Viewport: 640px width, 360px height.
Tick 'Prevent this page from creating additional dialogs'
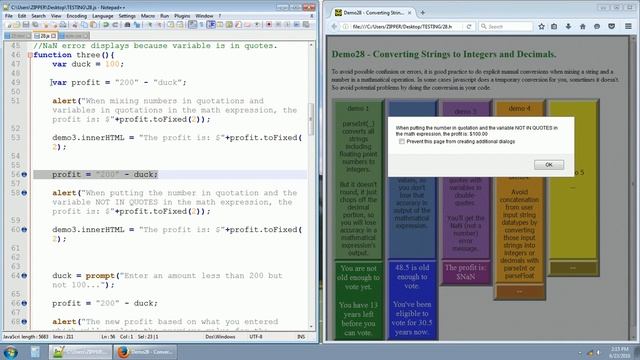tap(402, 142)
